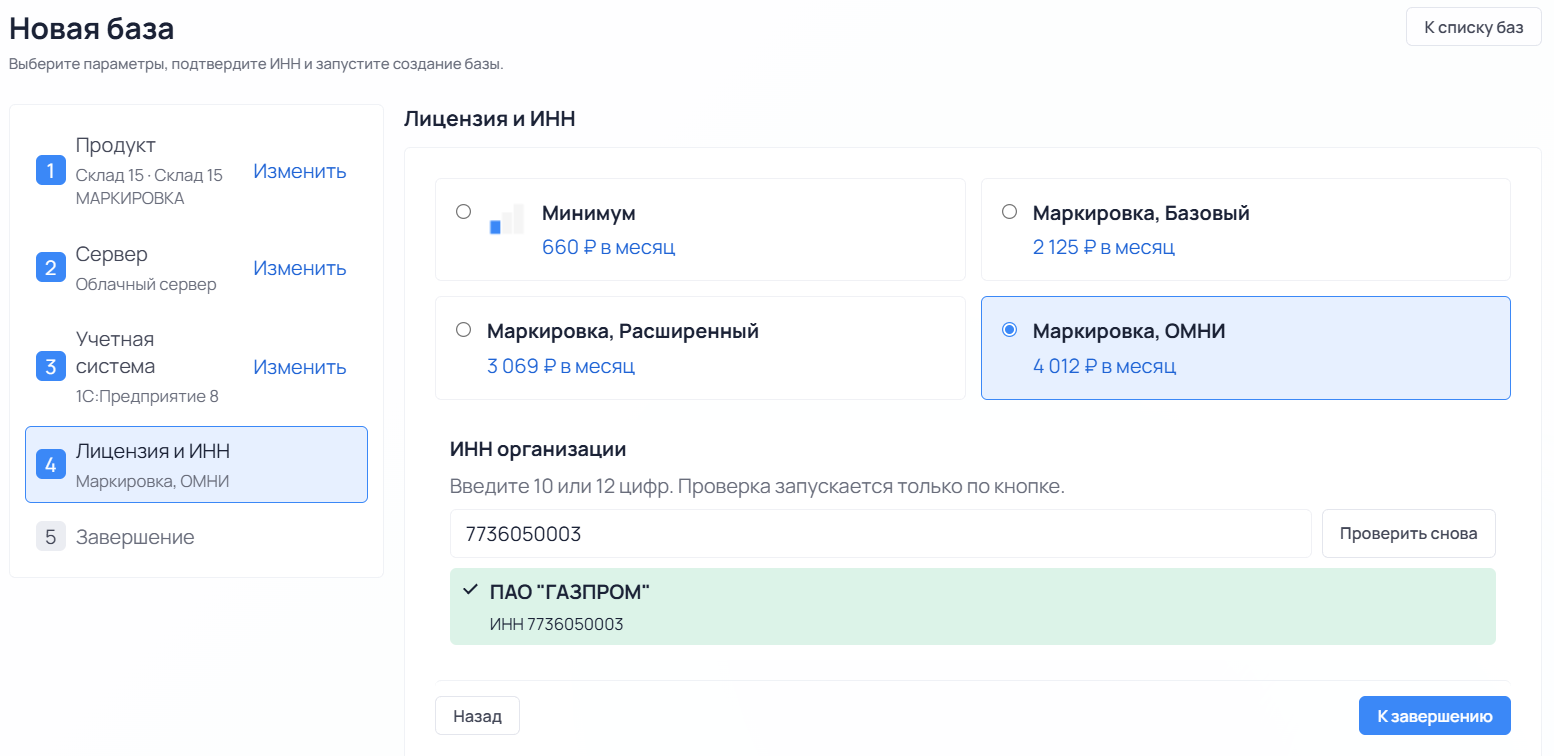Click the 660 ₽ в месяц price

[609, 247]
